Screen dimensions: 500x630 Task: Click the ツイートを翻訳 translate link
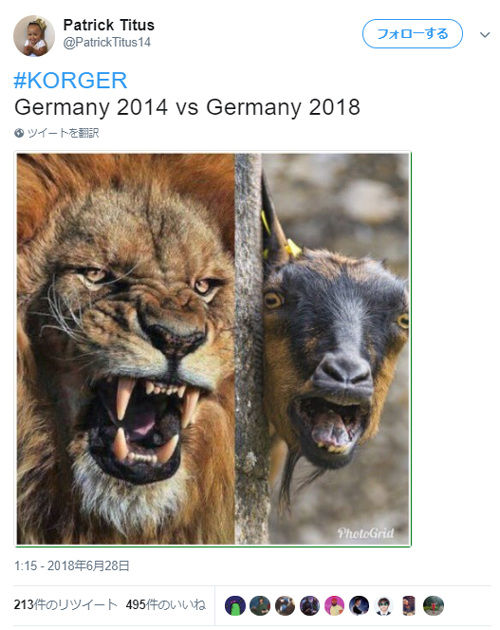[x=63, y=133]
